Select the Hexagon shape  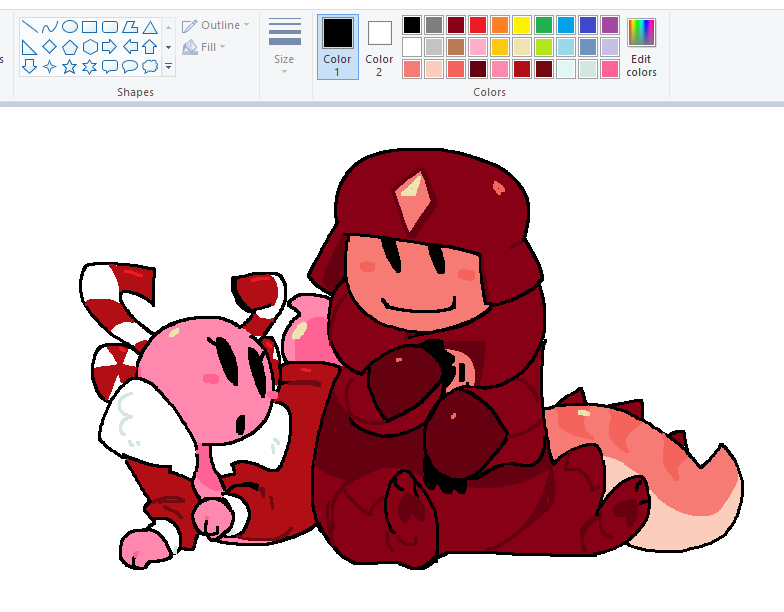(90, 47)
